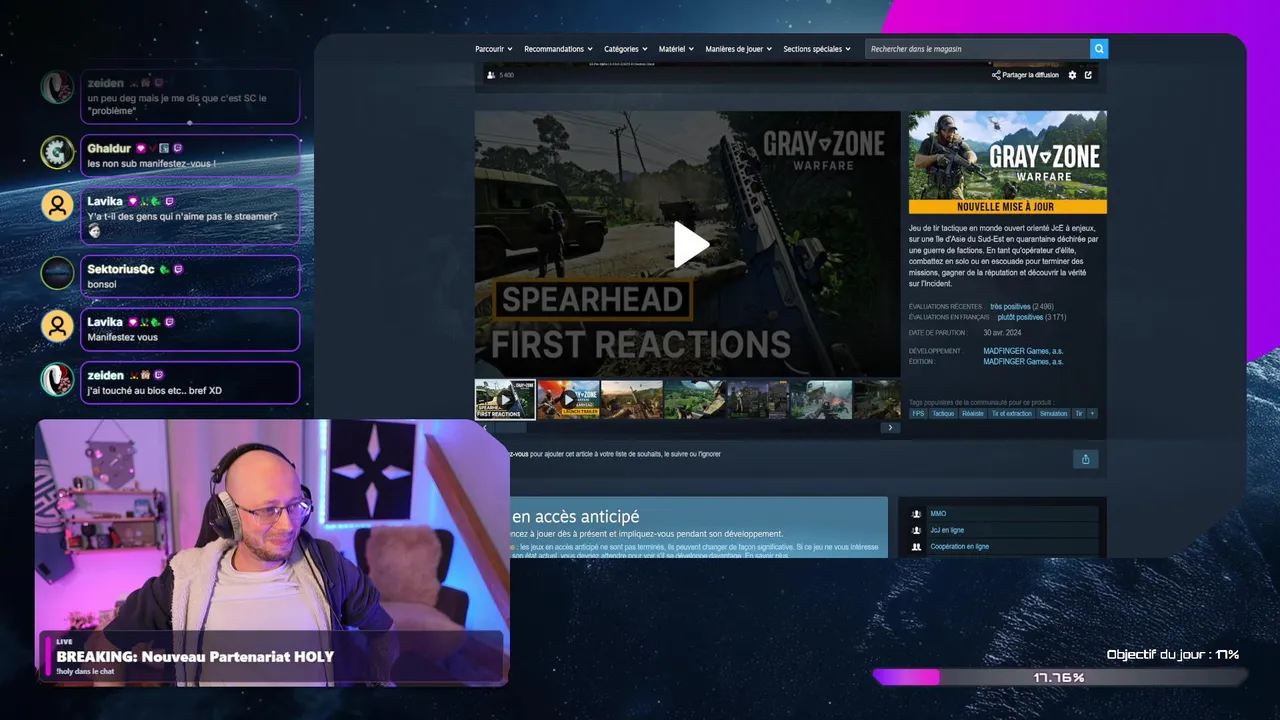Open MADFINGER Games publisher link in Édition row

coord(1023,362)
